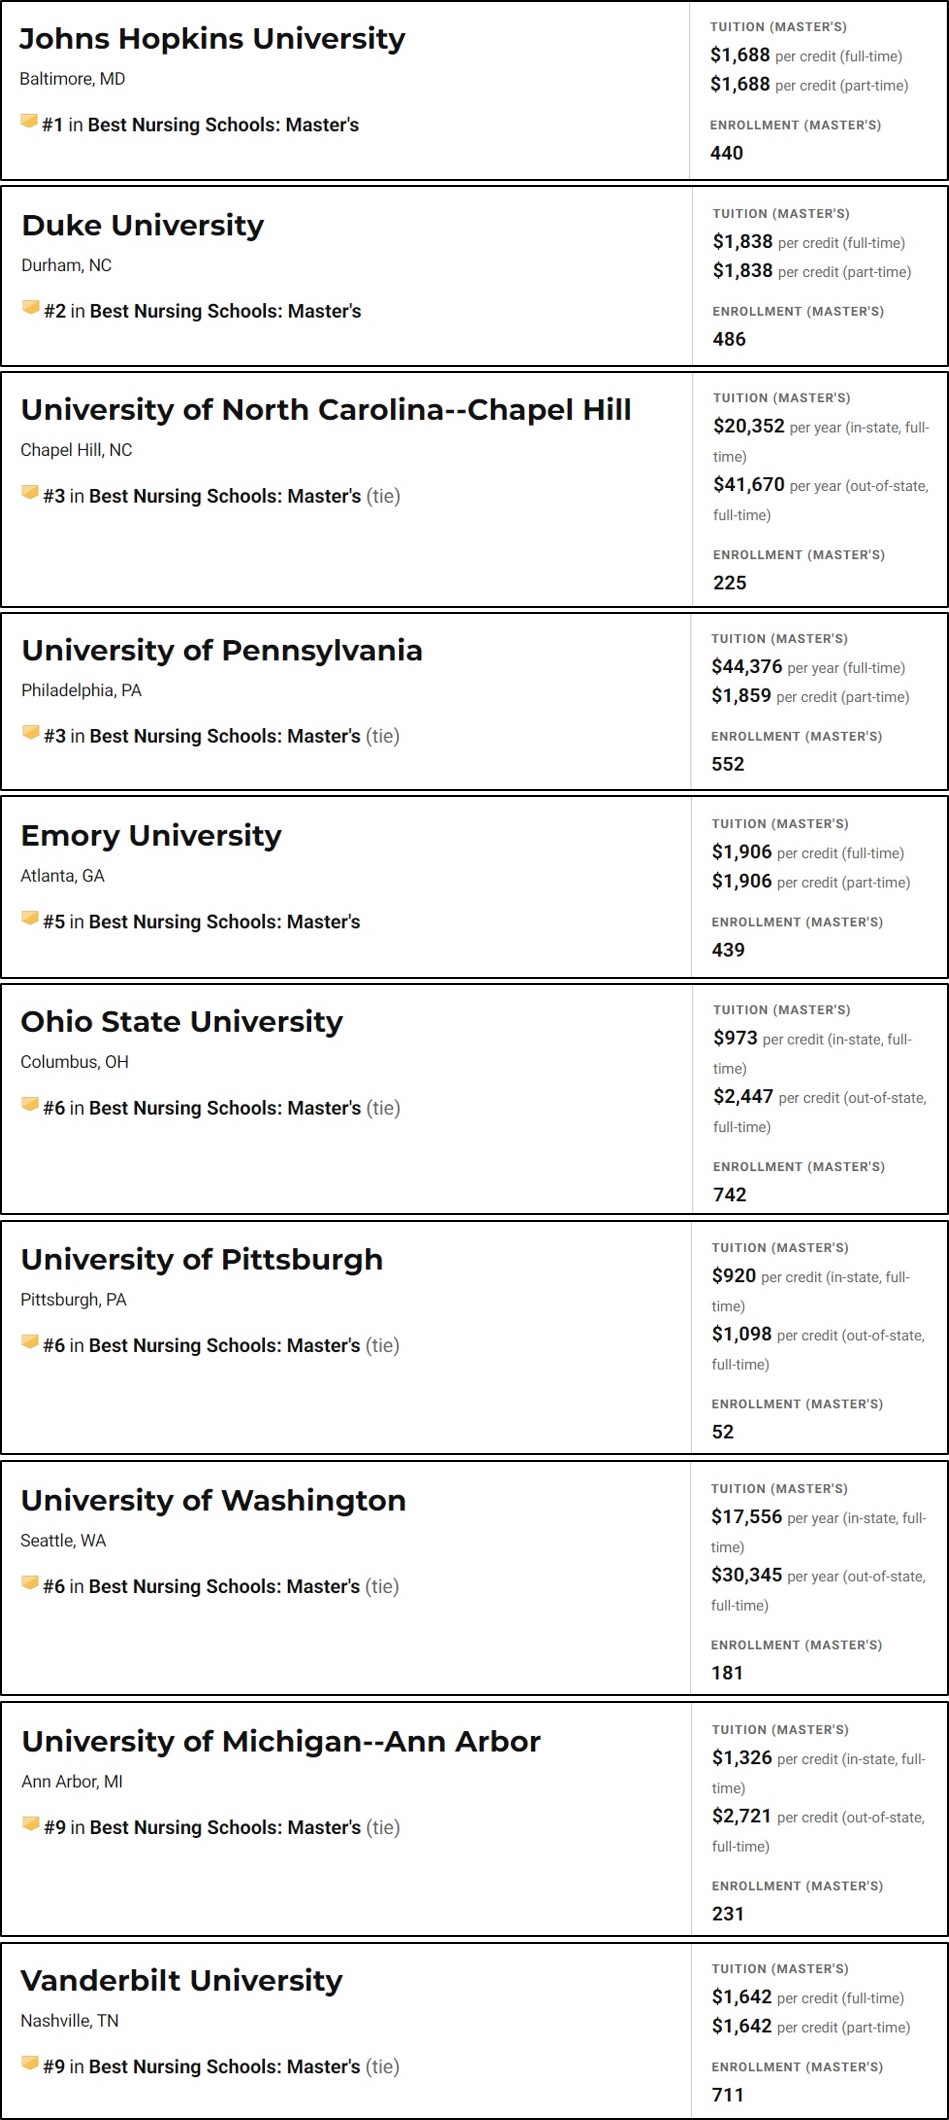Open the Vanderbilt University title link

pos(181,1980)
